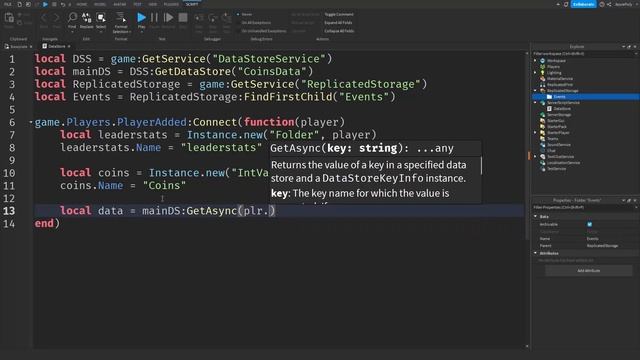Click the Select tool icon
This screenshot has width=640, height=360.
101,18
